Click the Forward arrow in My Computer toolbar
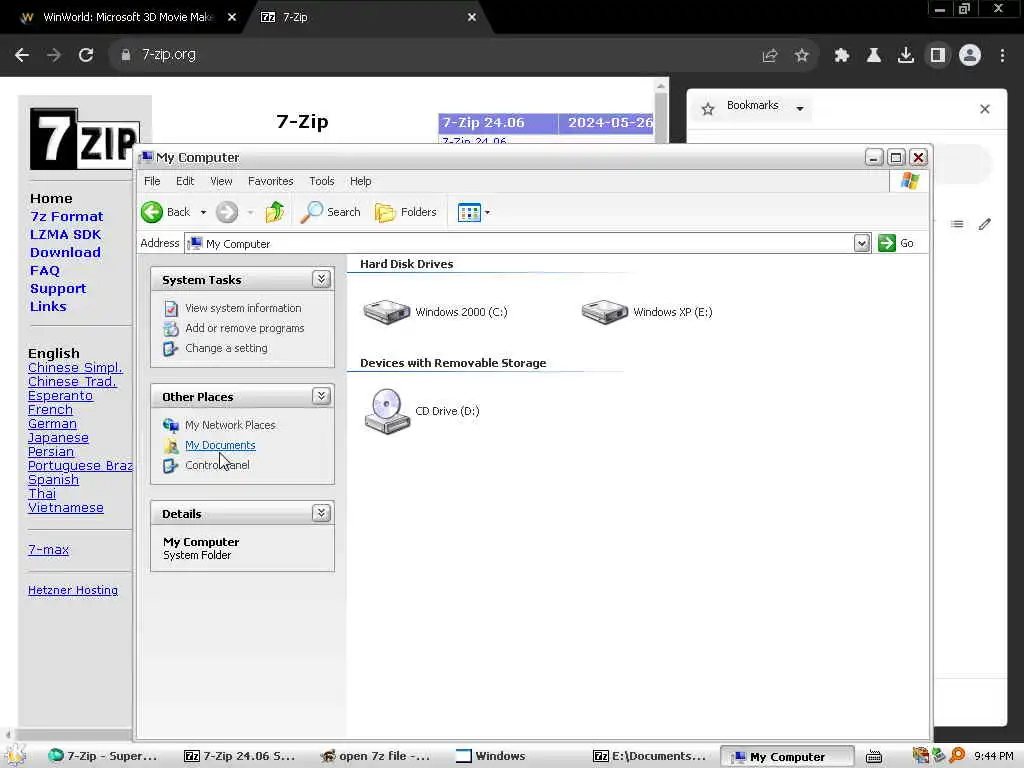This screenshot has width=1024, height=768. 227,212
